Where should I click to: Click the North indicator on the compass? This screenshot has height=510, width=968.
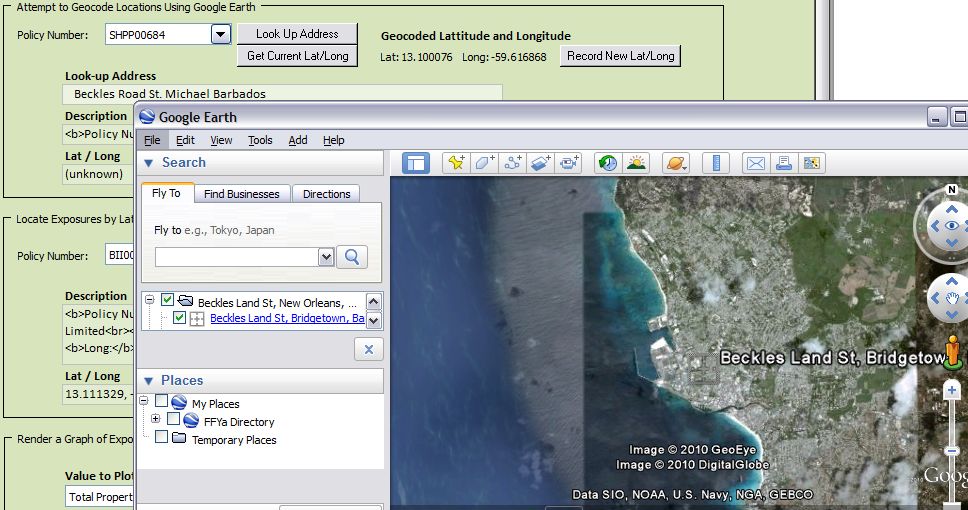click(952, 190)
